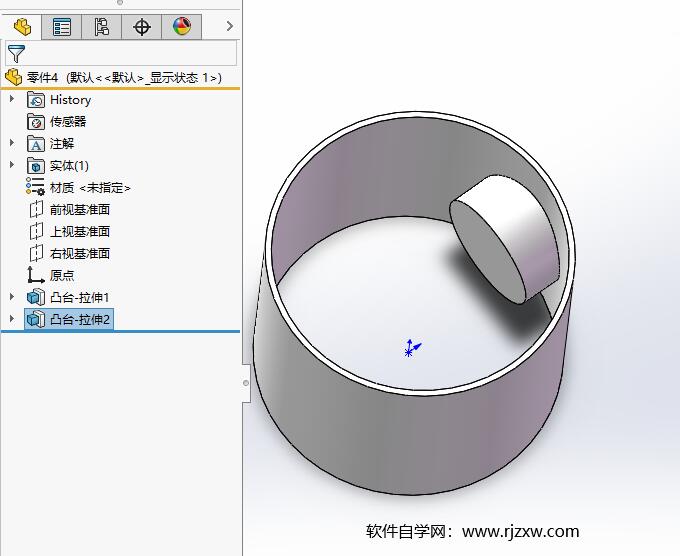Show more manager tabs via right chevron
680x556 pixels.
click(230, 26)
